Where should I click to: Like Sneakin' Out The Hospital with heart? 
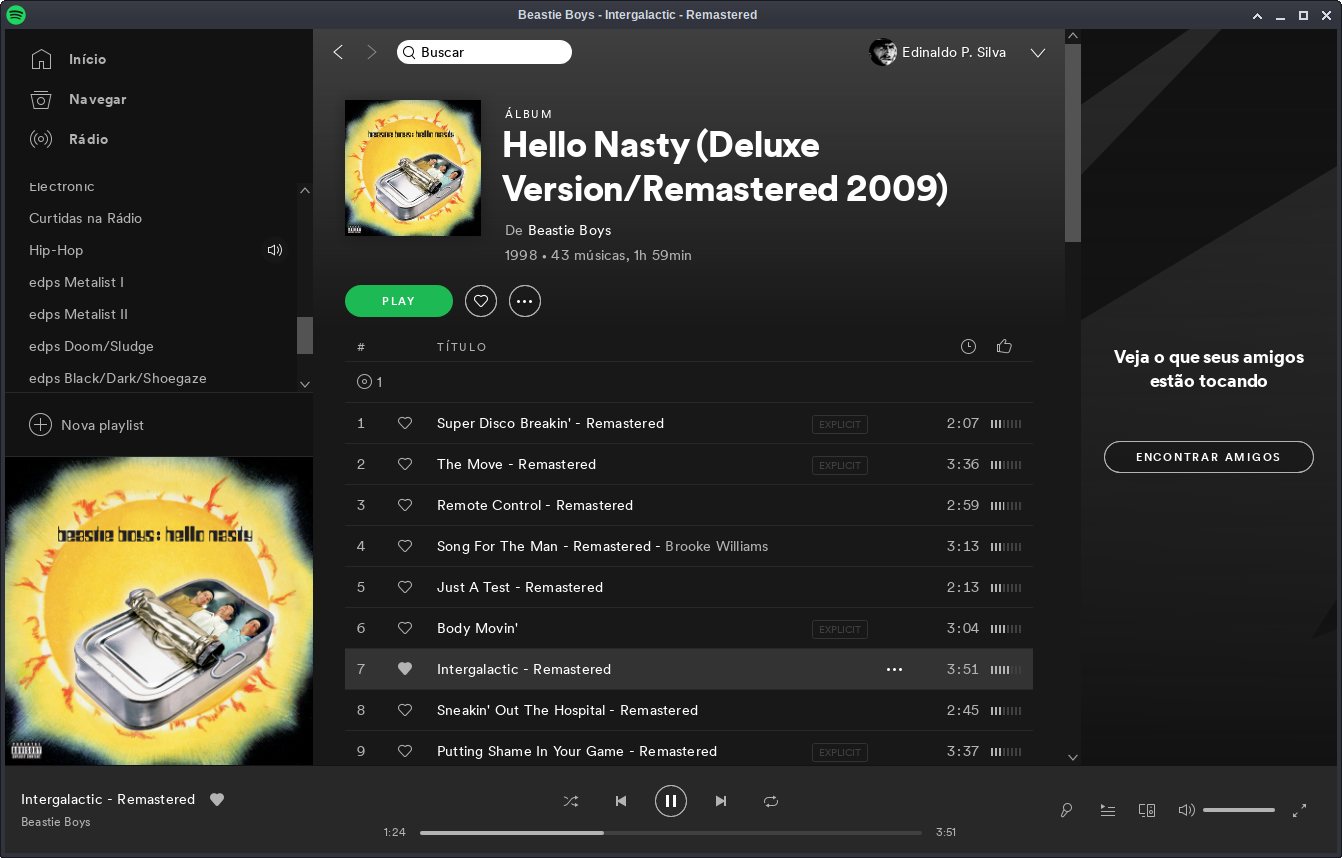pyautogui.click(x=405, y=710)
